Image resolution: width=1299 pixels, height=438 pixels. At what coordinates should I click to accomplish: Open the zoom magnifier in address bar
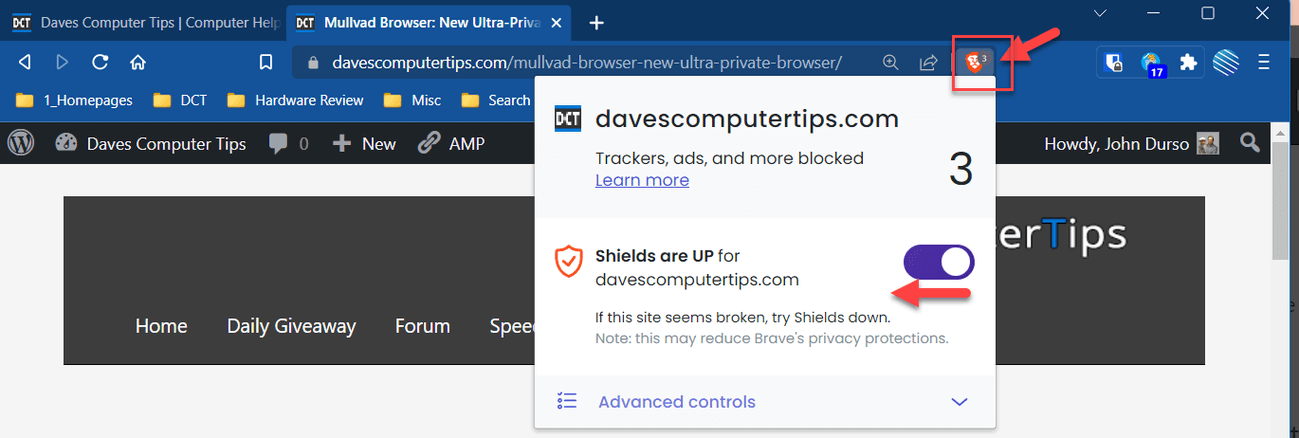click(890, 62)
